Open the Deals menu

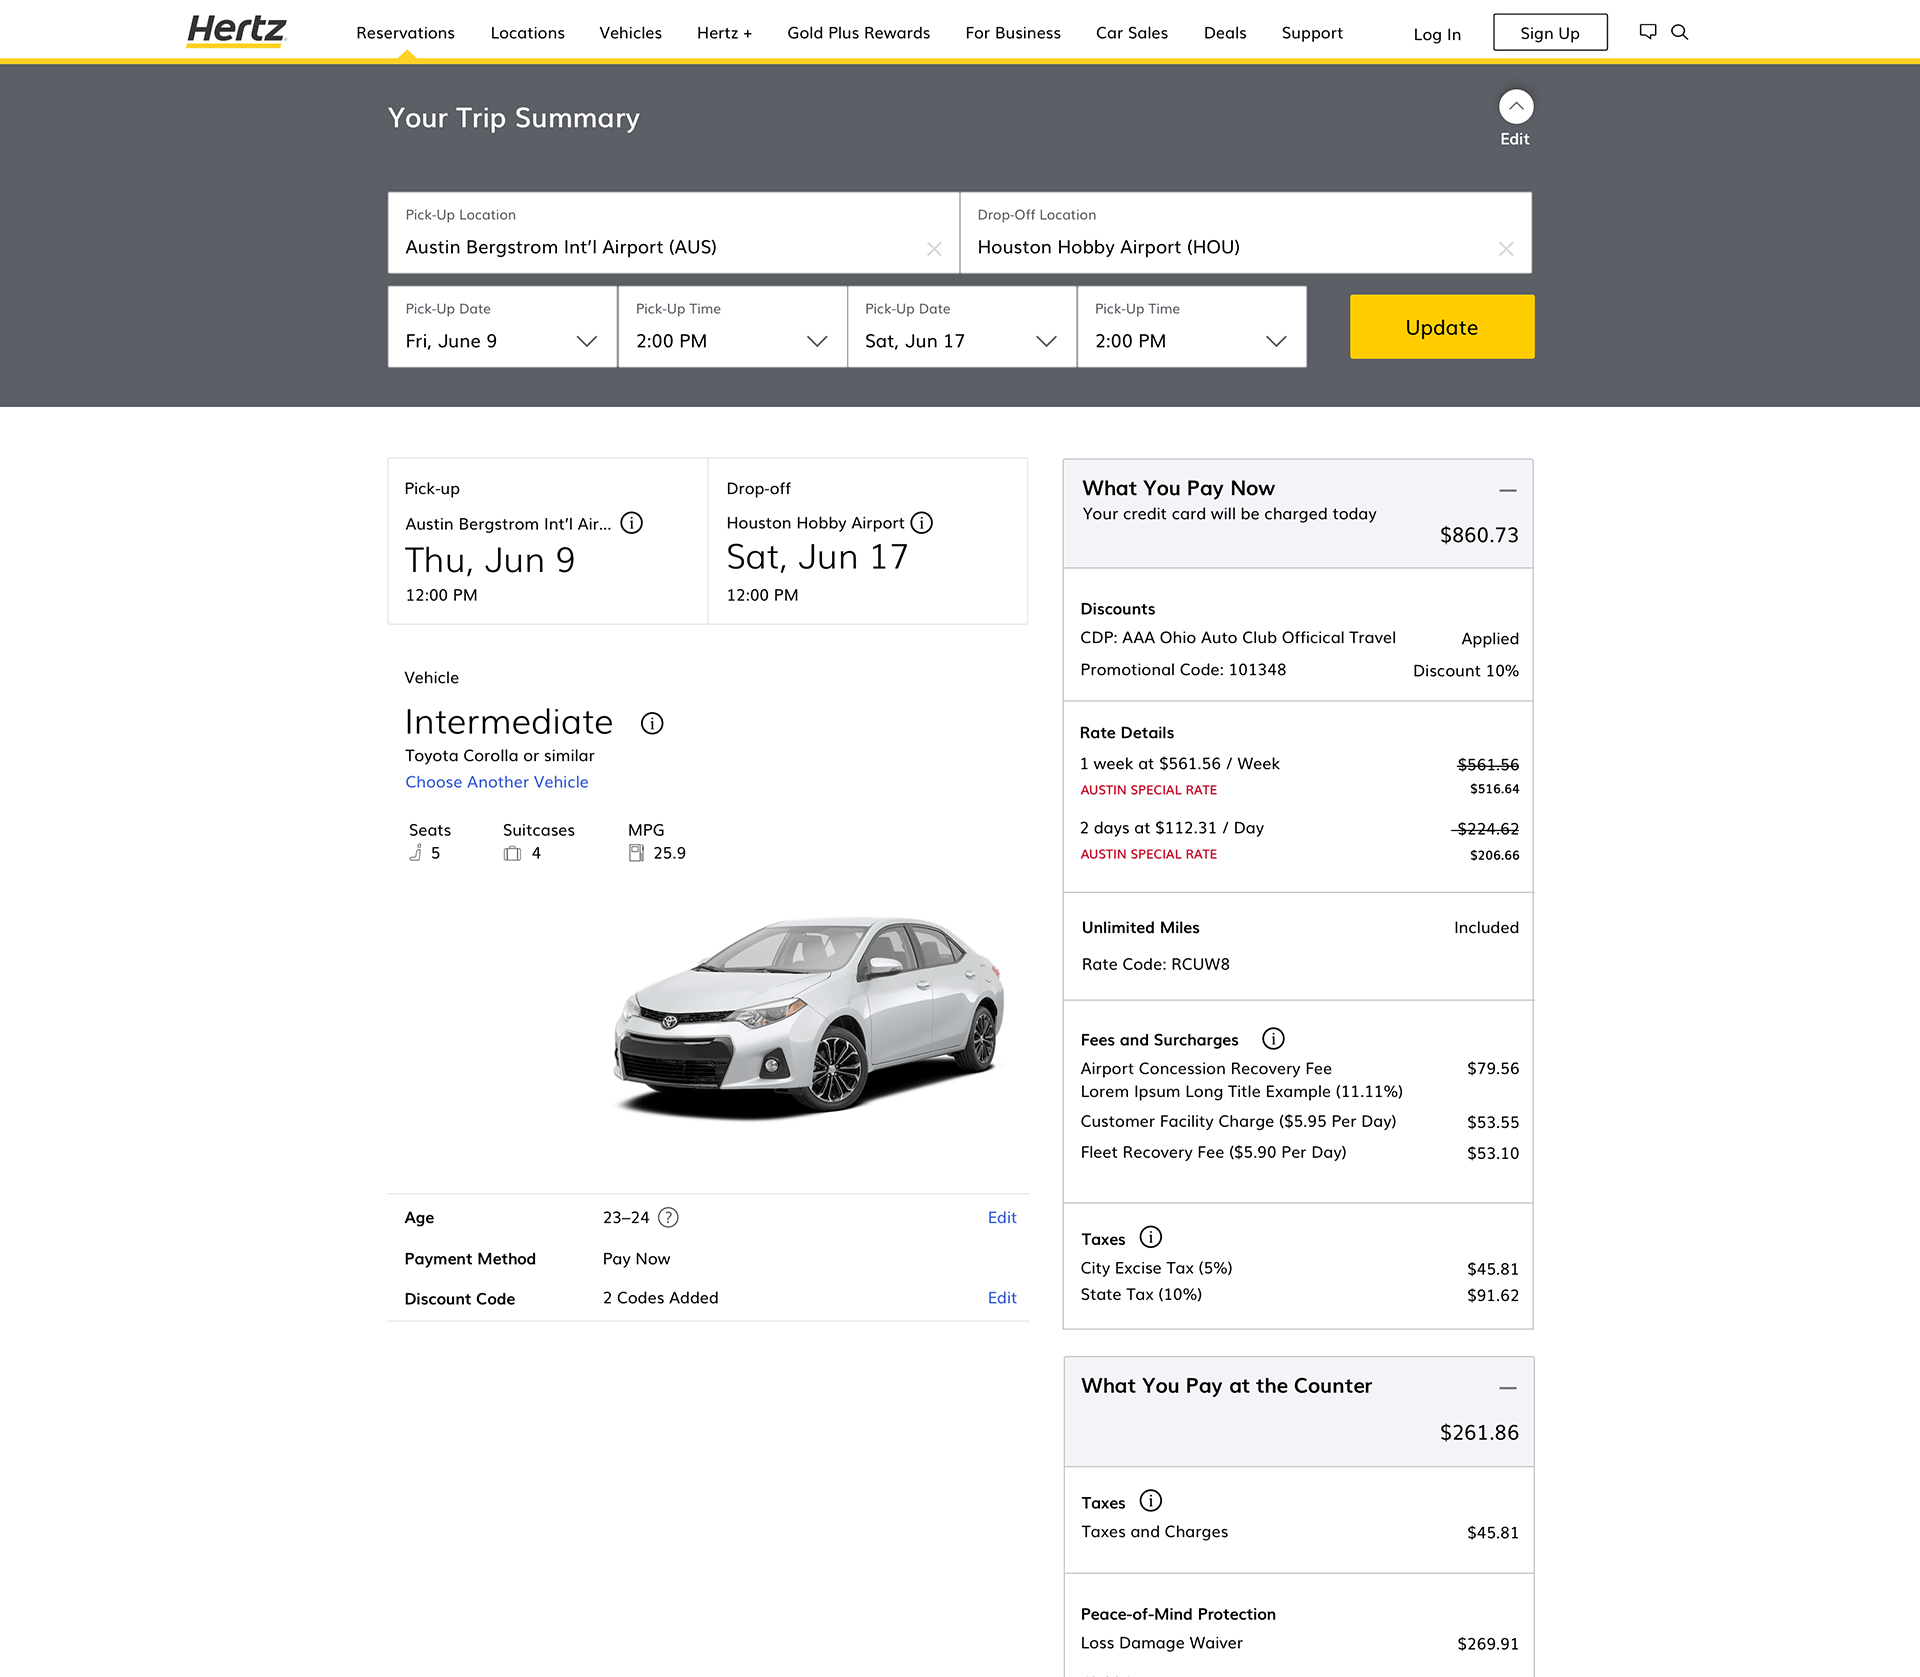[1225, 33]
